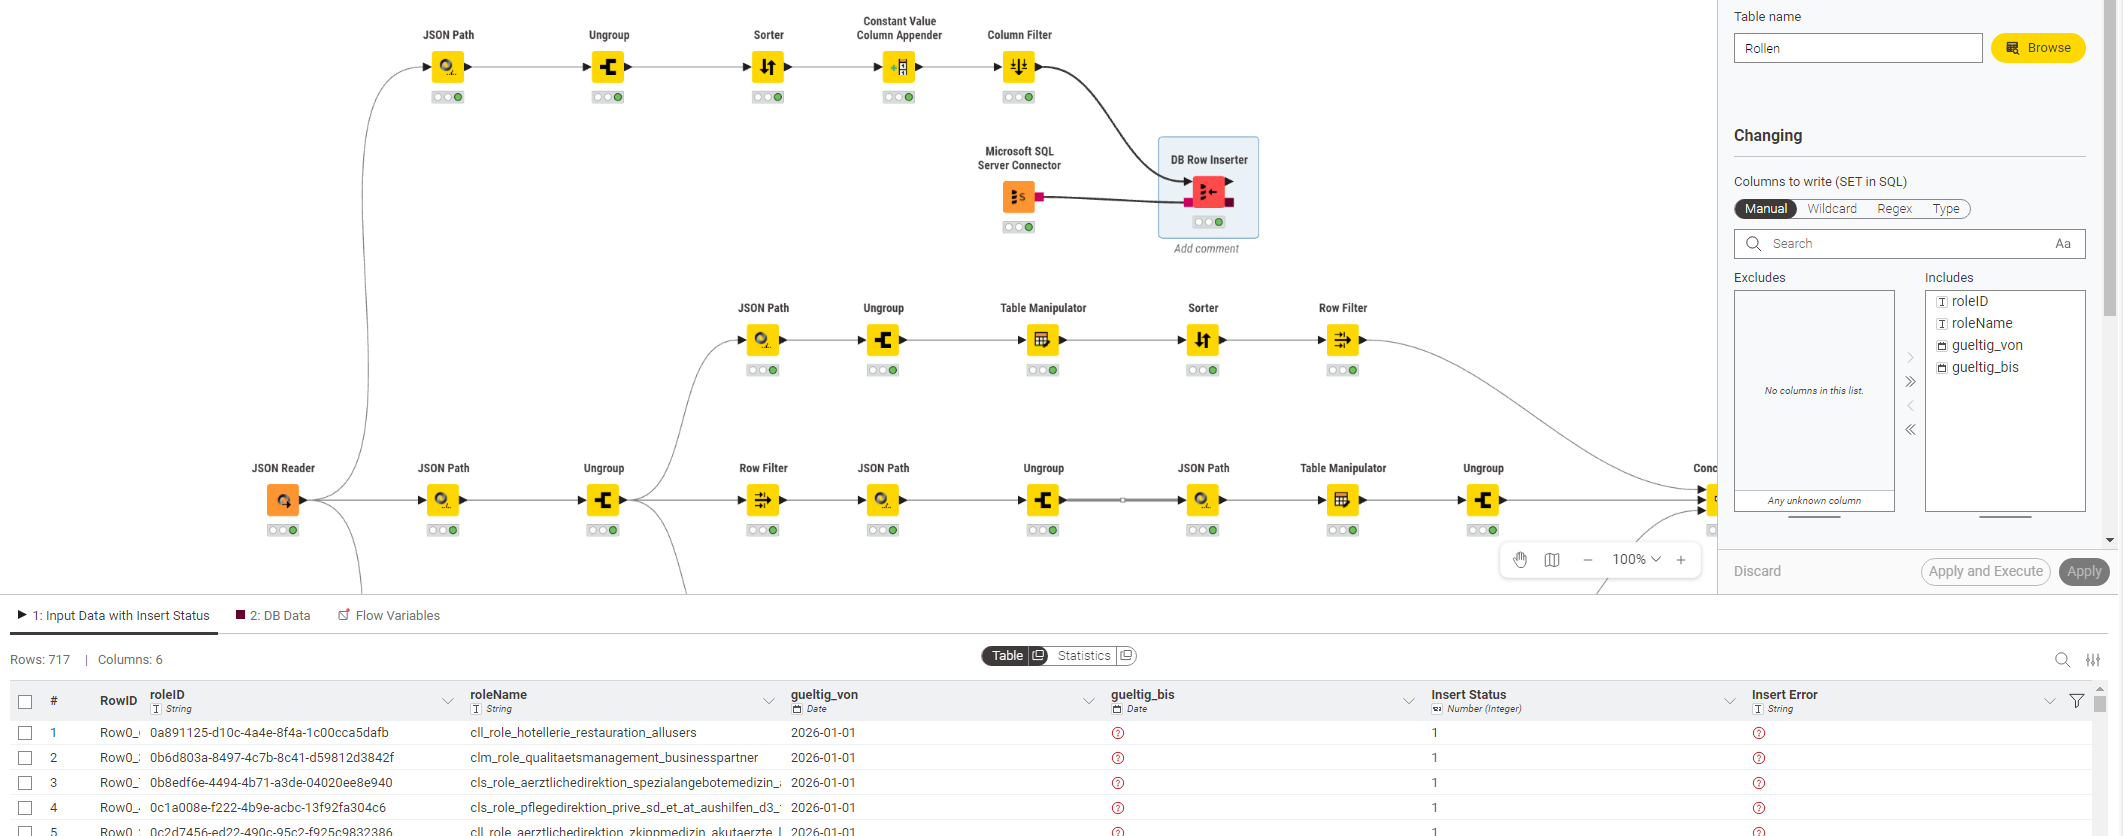
Task: Switch to the DB Data tab
Action: 273,616
